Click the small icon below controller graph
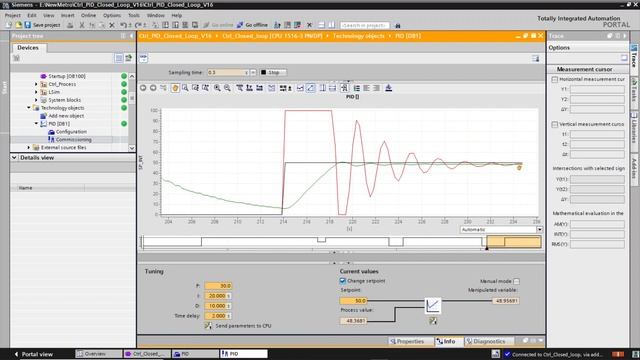The width and height of the screenshot is (640, 360). tap(433, 321)
